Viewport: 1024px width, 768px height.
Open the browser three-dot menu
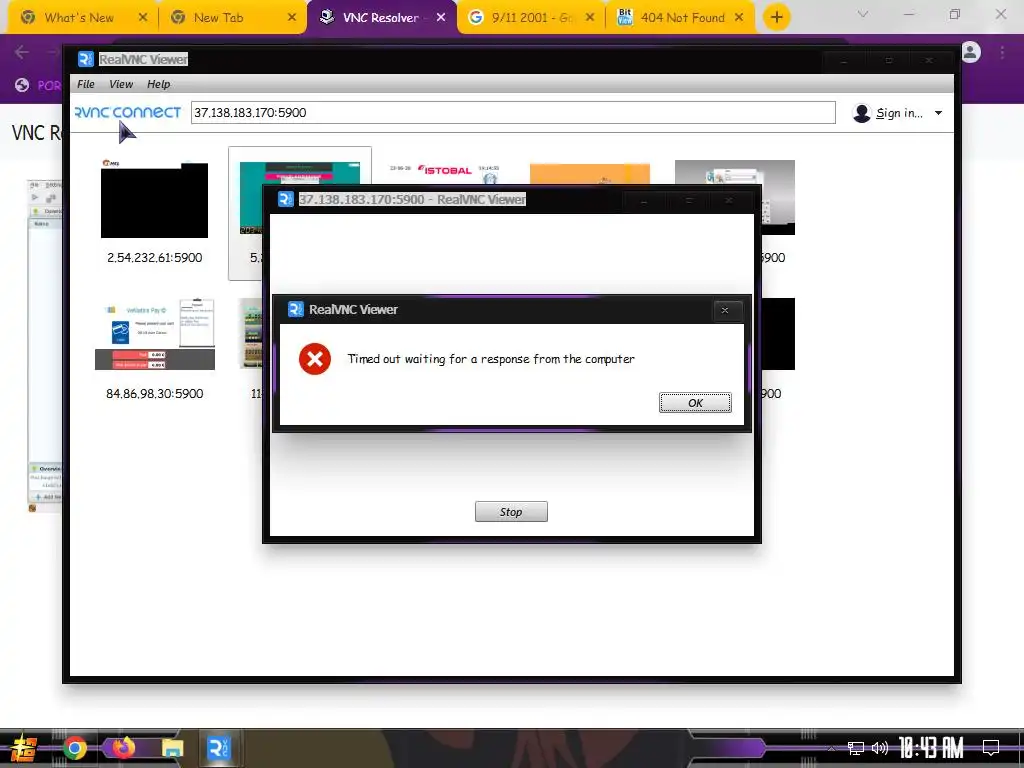tap(1002, 52)
